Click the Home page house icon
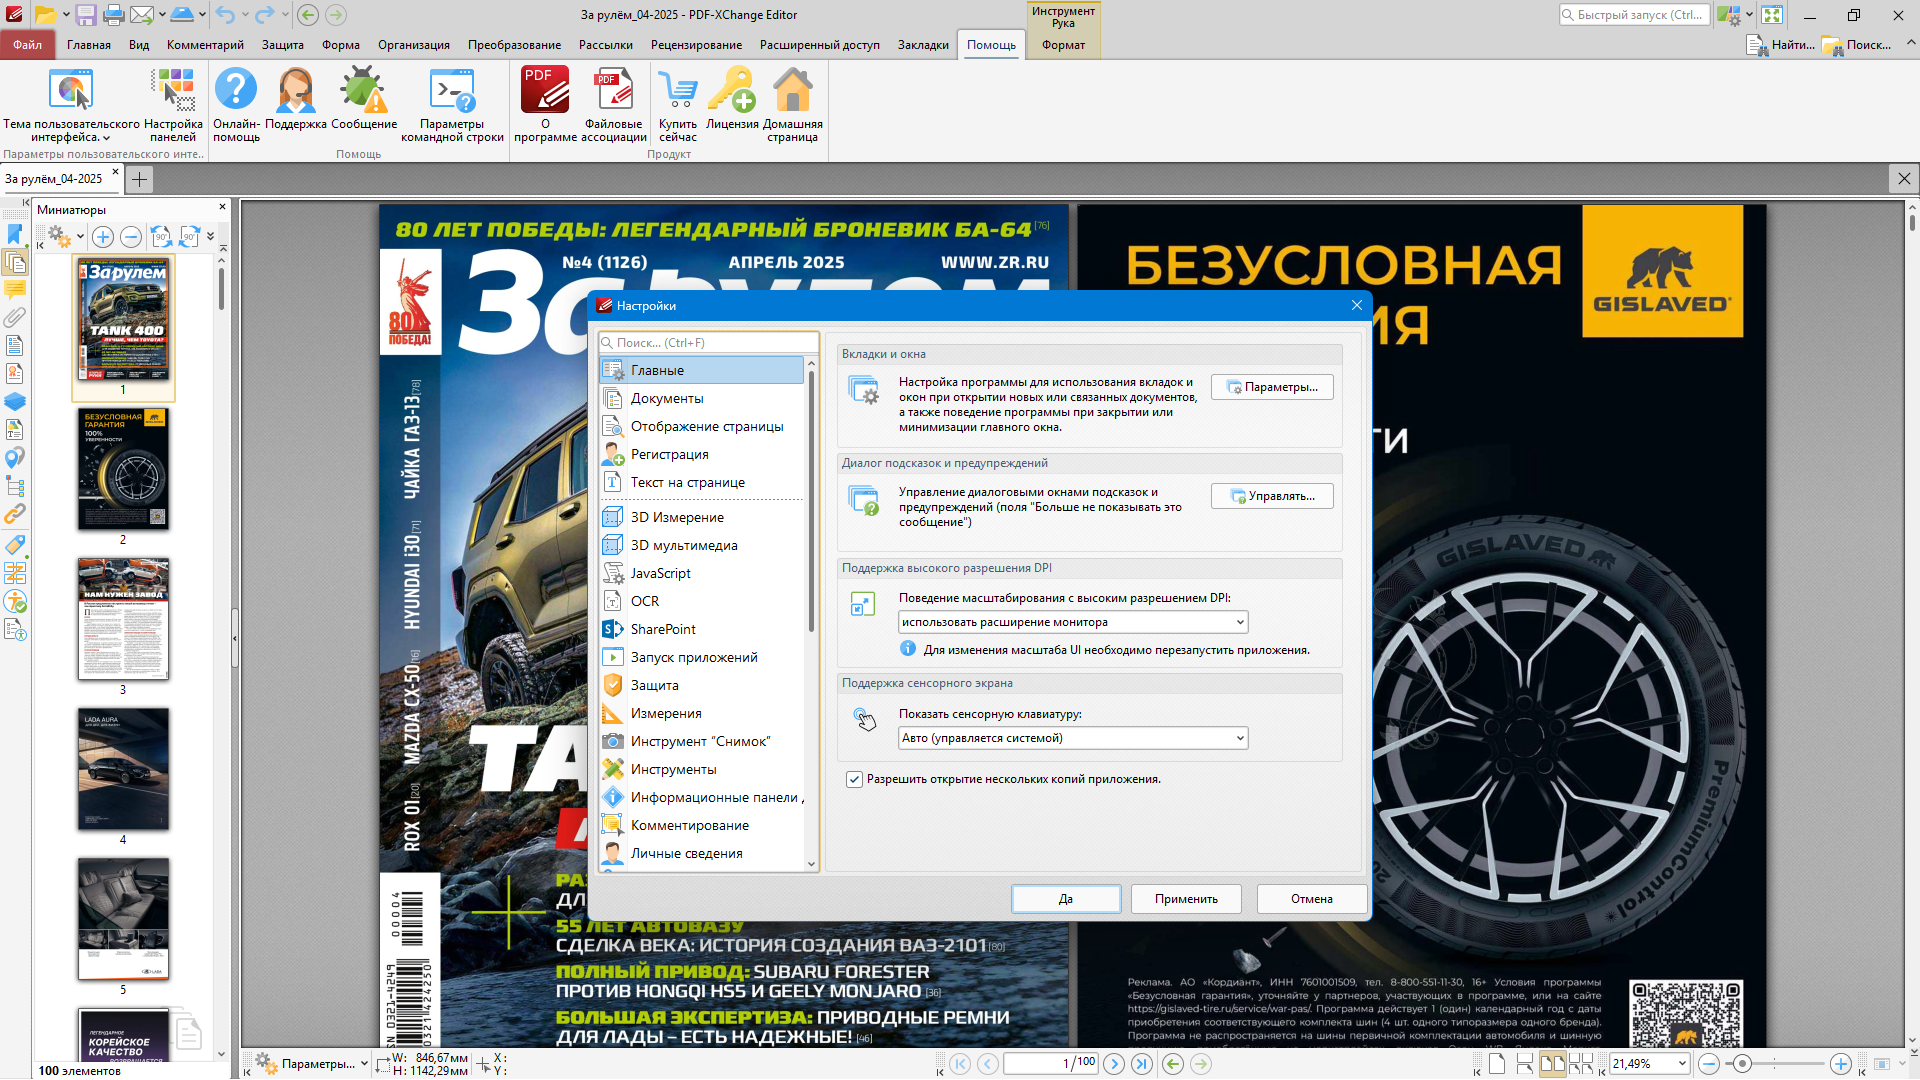The height and width of the screenshot is (1080, 1920). tap(792, 91)
